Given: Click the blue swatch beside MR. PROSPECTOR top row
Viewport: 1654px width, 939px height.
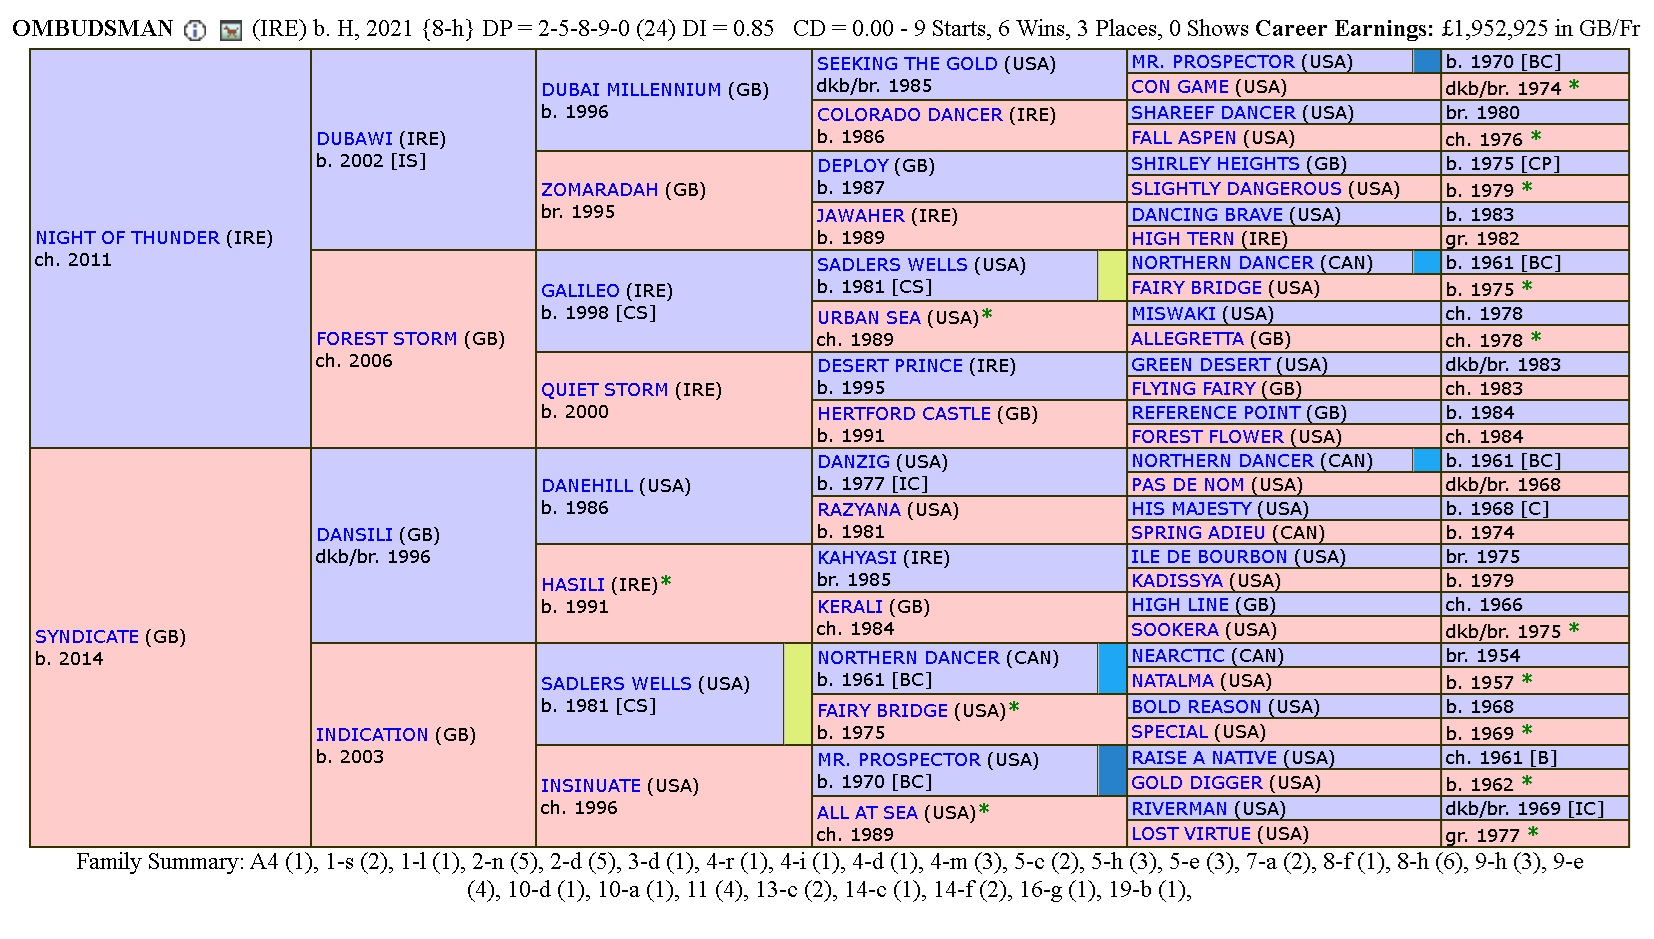Looking at the screenshot, I should click(x=1426, y=61).
